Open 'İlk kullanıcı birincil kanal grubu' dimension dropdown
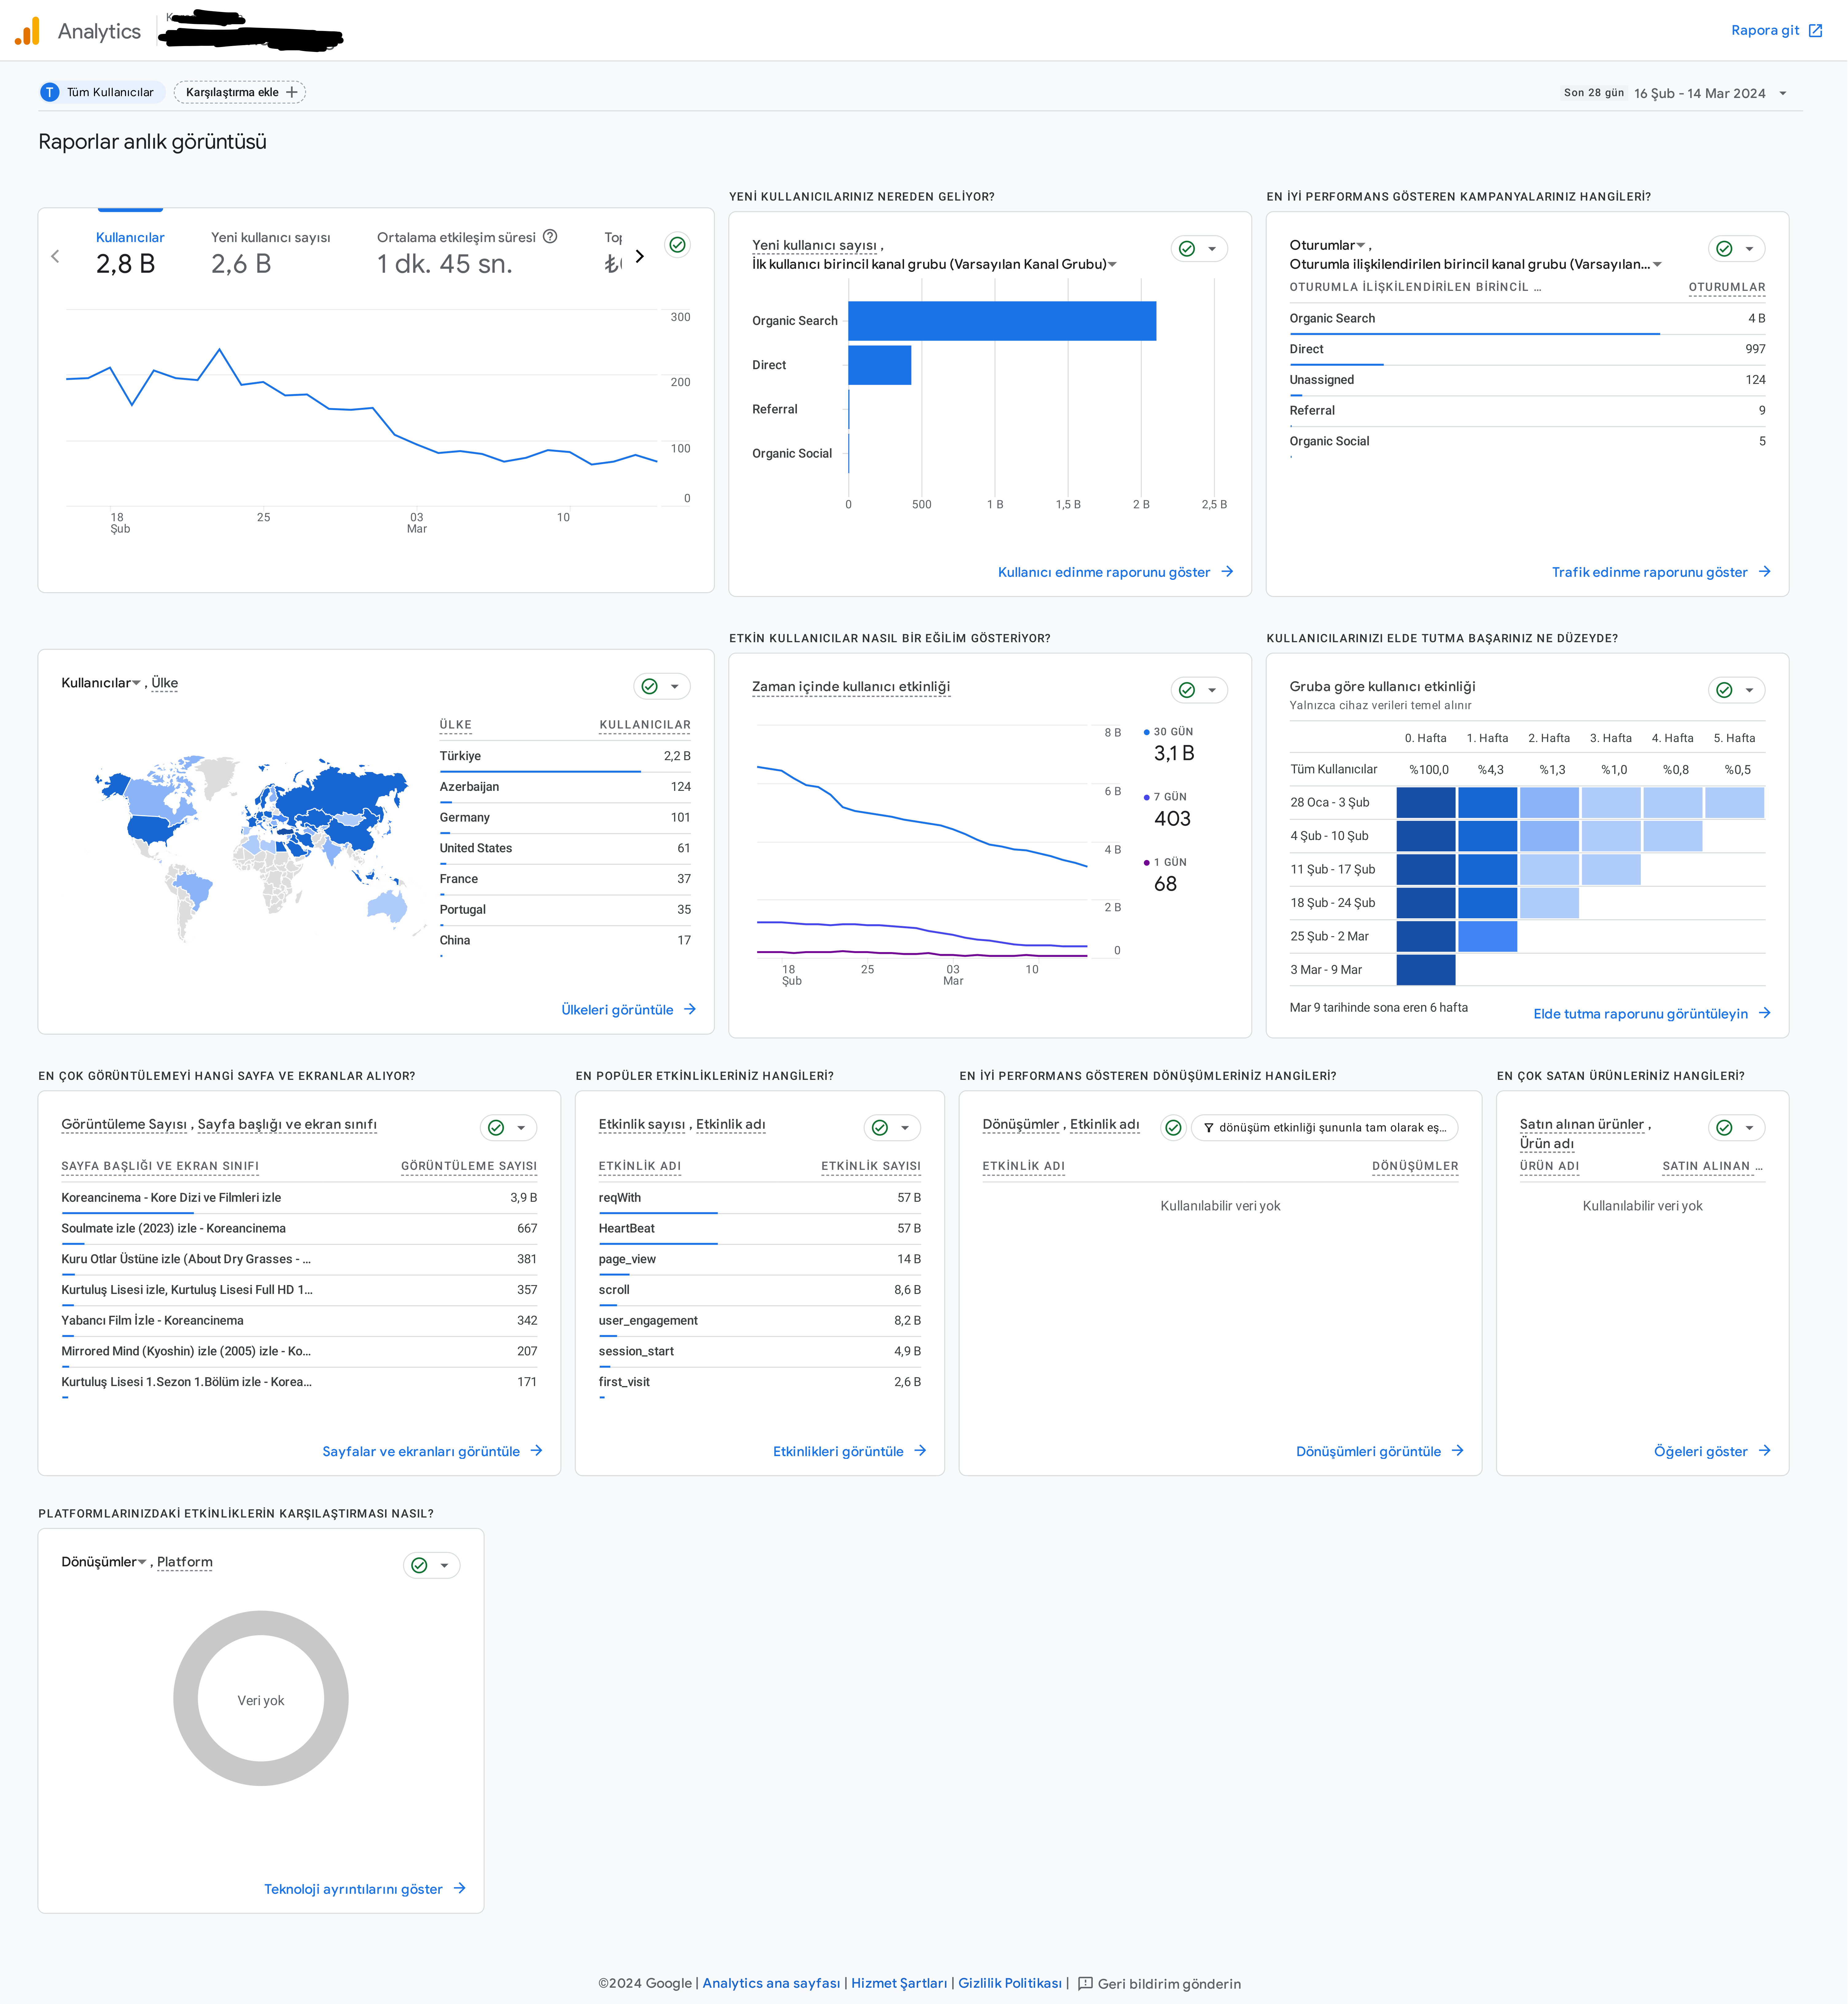Image resolution: width=1848 pixels, height=2004 pixels. (x=1112, y=265)
